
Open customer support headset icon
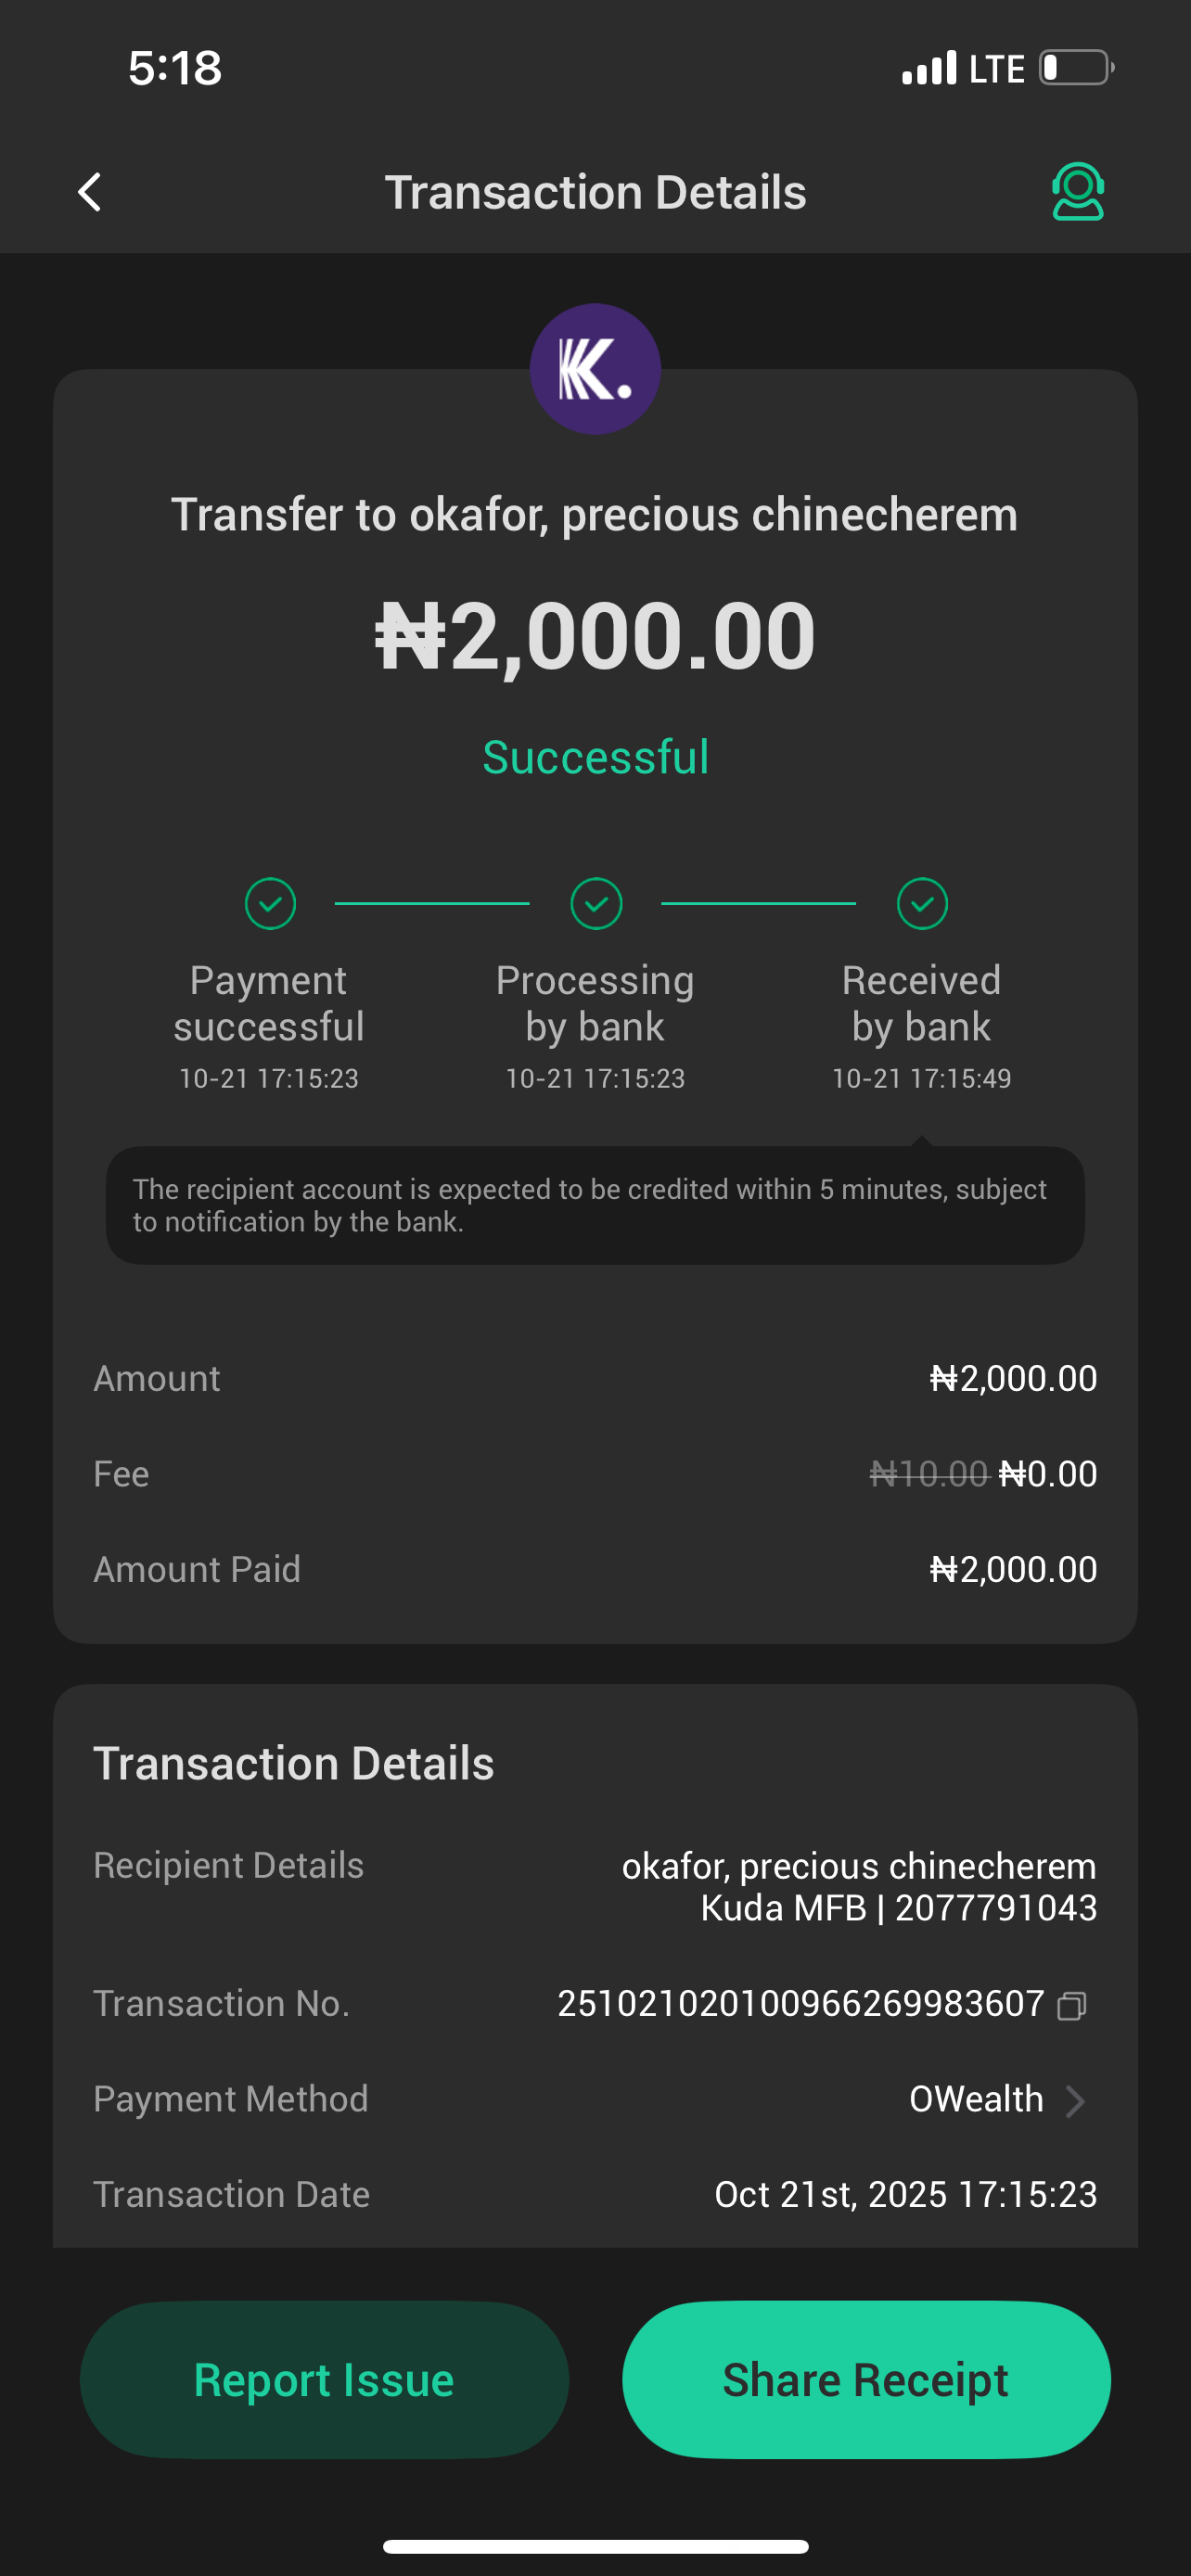(1077, 192)
